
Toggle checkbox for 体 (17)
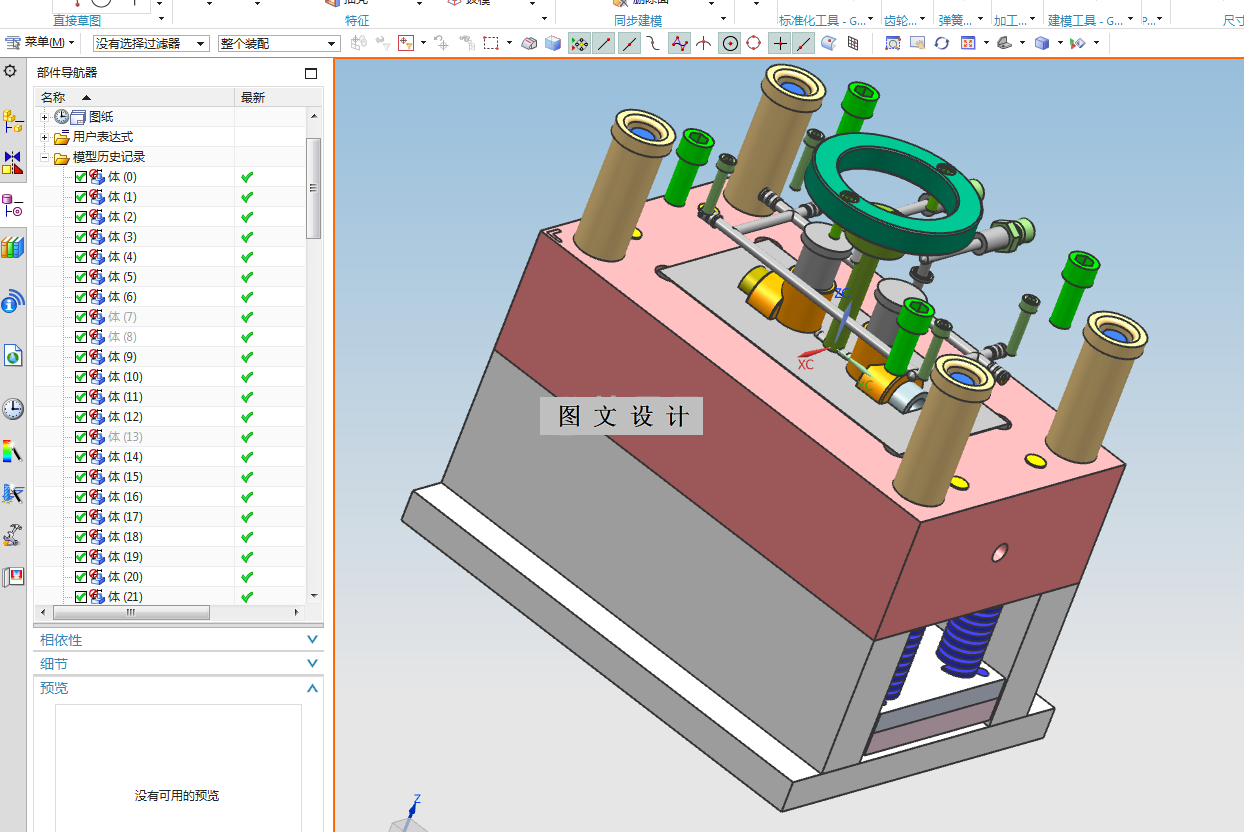81,517
